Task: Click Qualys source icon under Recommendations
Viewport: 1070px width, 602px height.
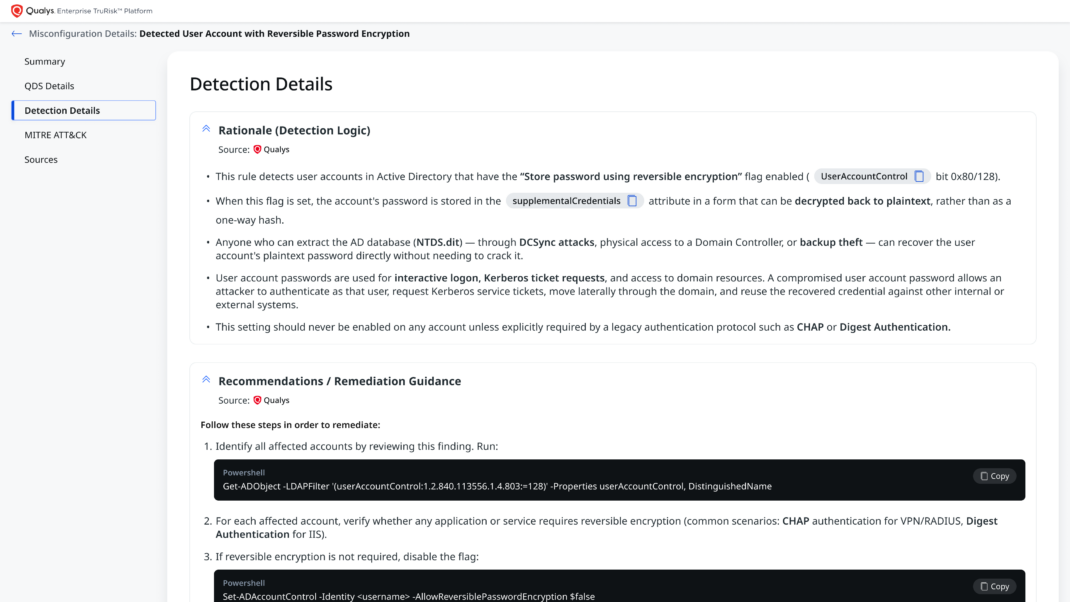Action: (257, 400)
